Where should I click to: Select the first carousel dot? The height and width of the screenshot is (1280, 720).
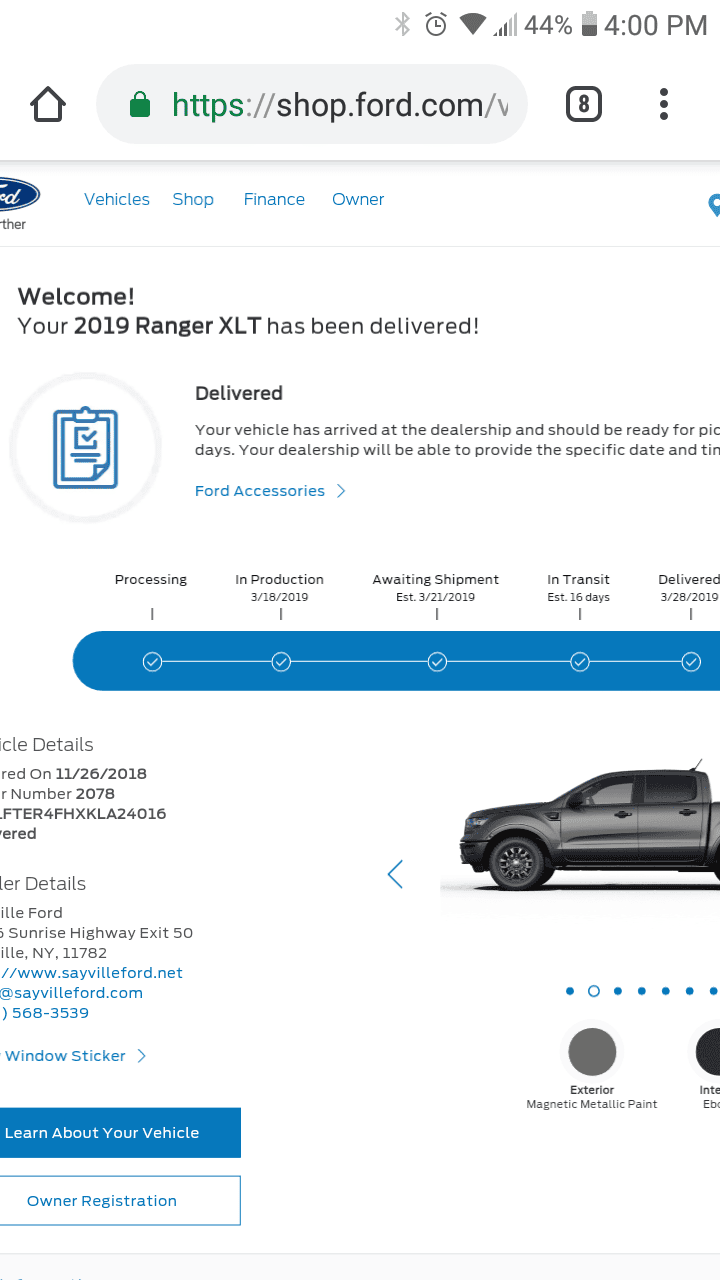click(x=570, y=991)
